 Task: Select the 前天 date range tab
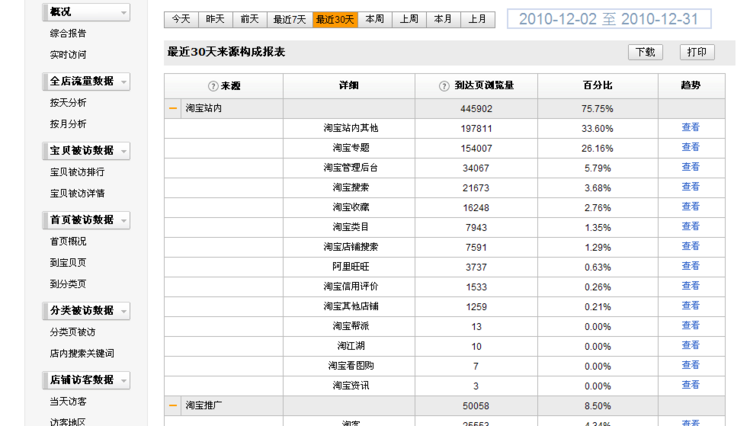click(250, 19)
